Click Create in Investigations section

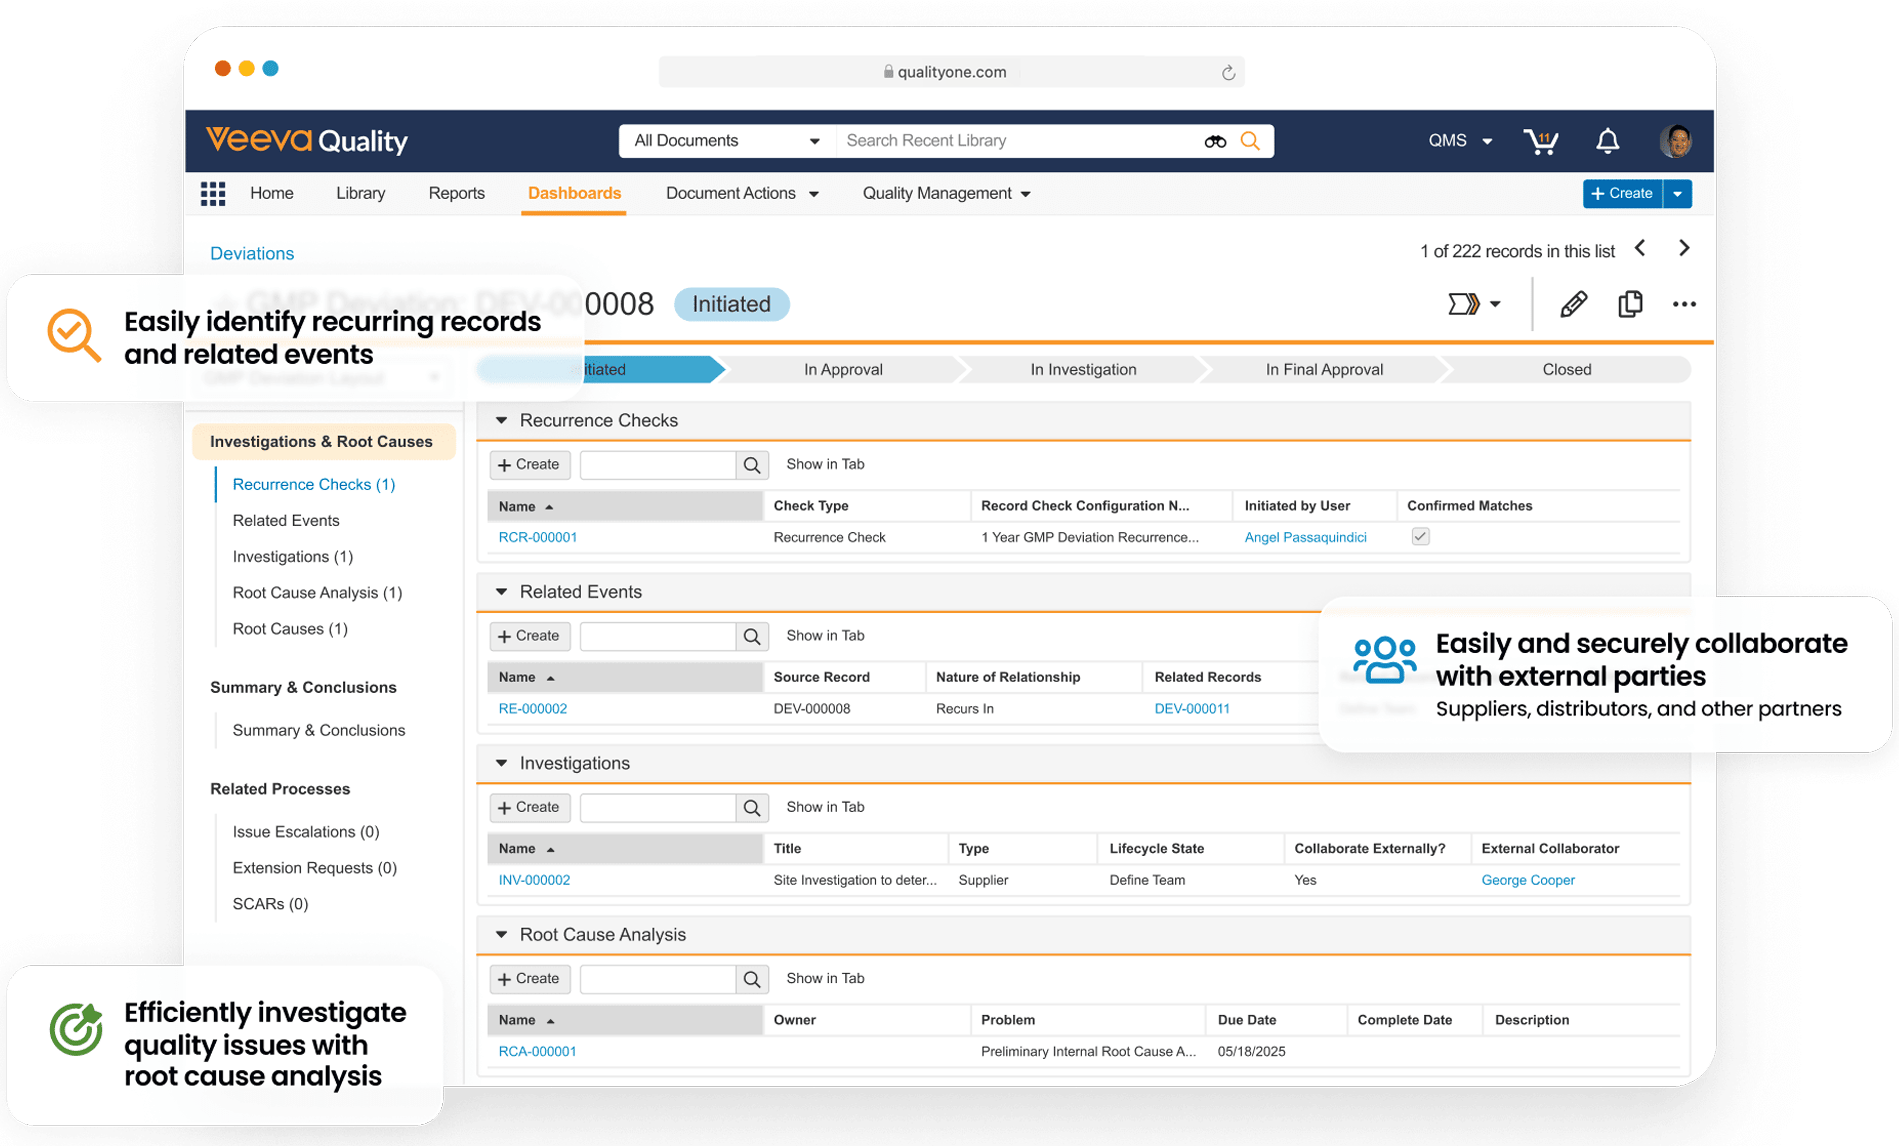coord(529,808)
